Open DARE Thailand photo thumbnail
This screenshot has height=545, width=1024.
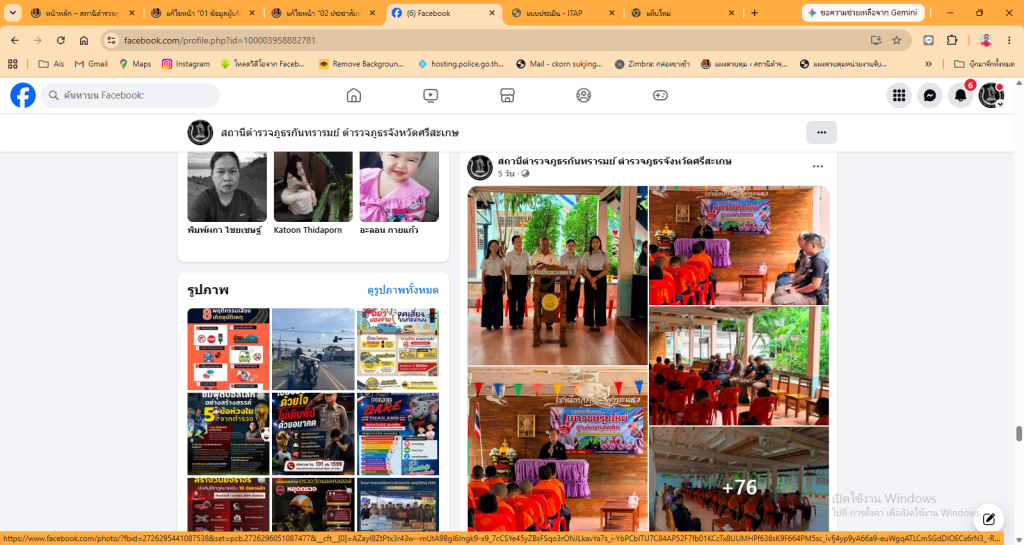398,434
